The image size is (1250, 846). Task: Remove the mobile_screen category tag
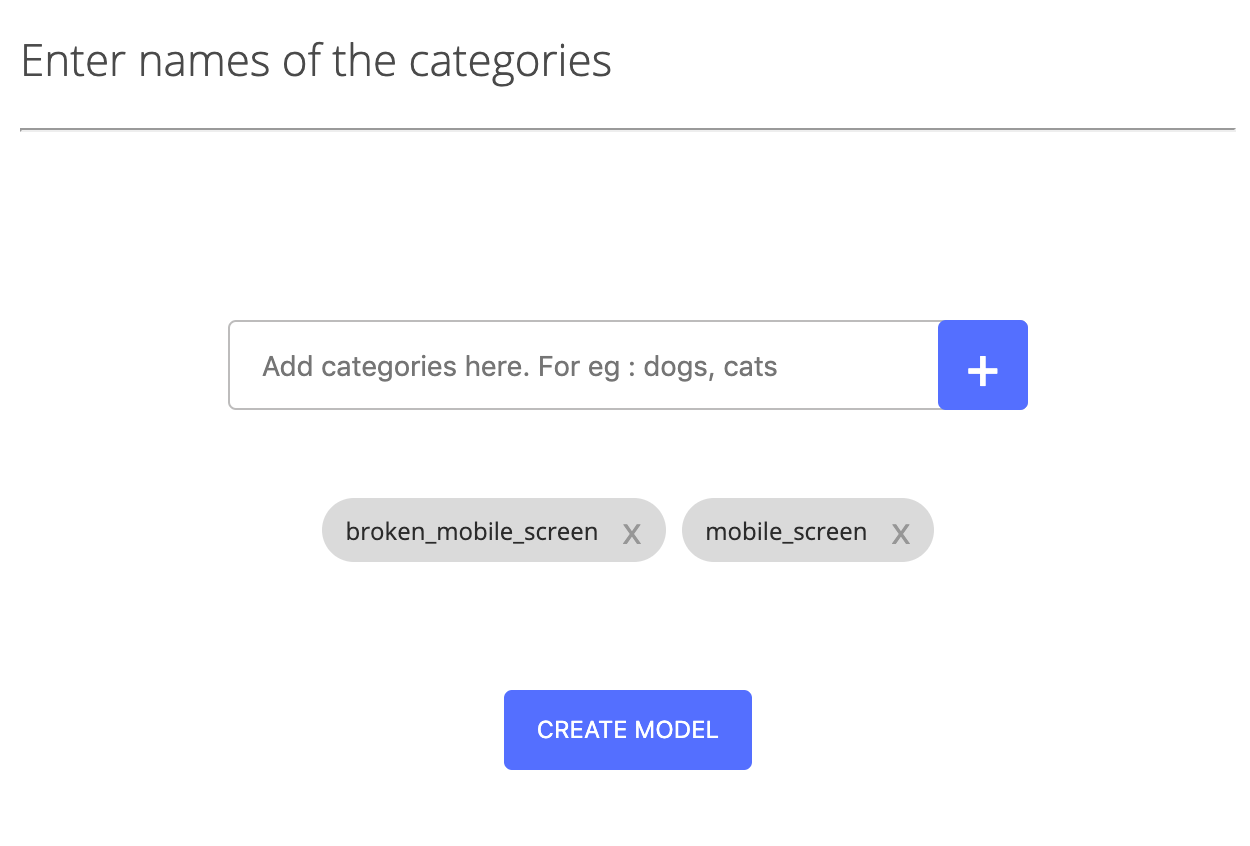(901, 532)
